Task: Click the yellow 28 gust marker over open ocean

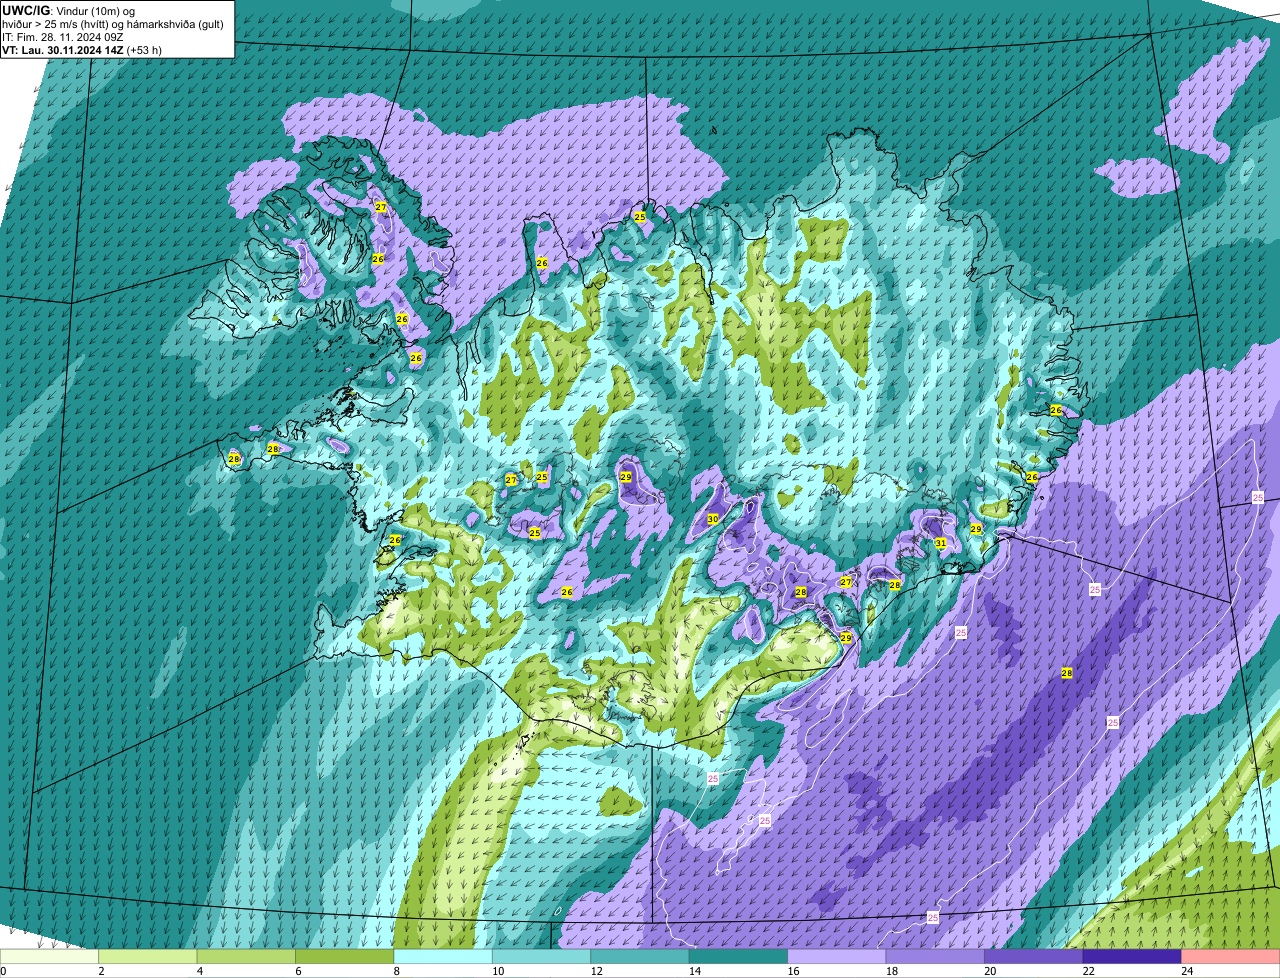Action: pyautogui.click(x=1067, y=673)
